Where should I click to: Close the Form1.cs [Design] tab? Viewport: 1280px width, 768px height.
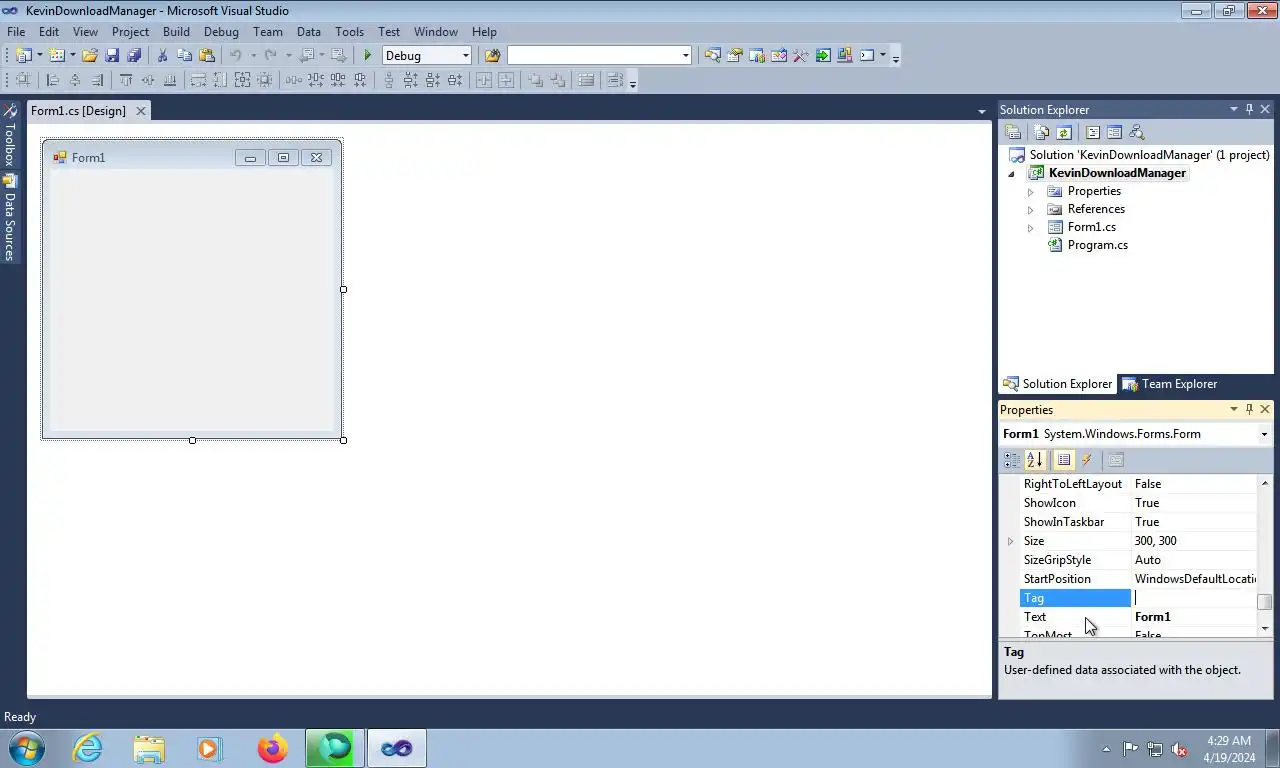click(141, 111)
